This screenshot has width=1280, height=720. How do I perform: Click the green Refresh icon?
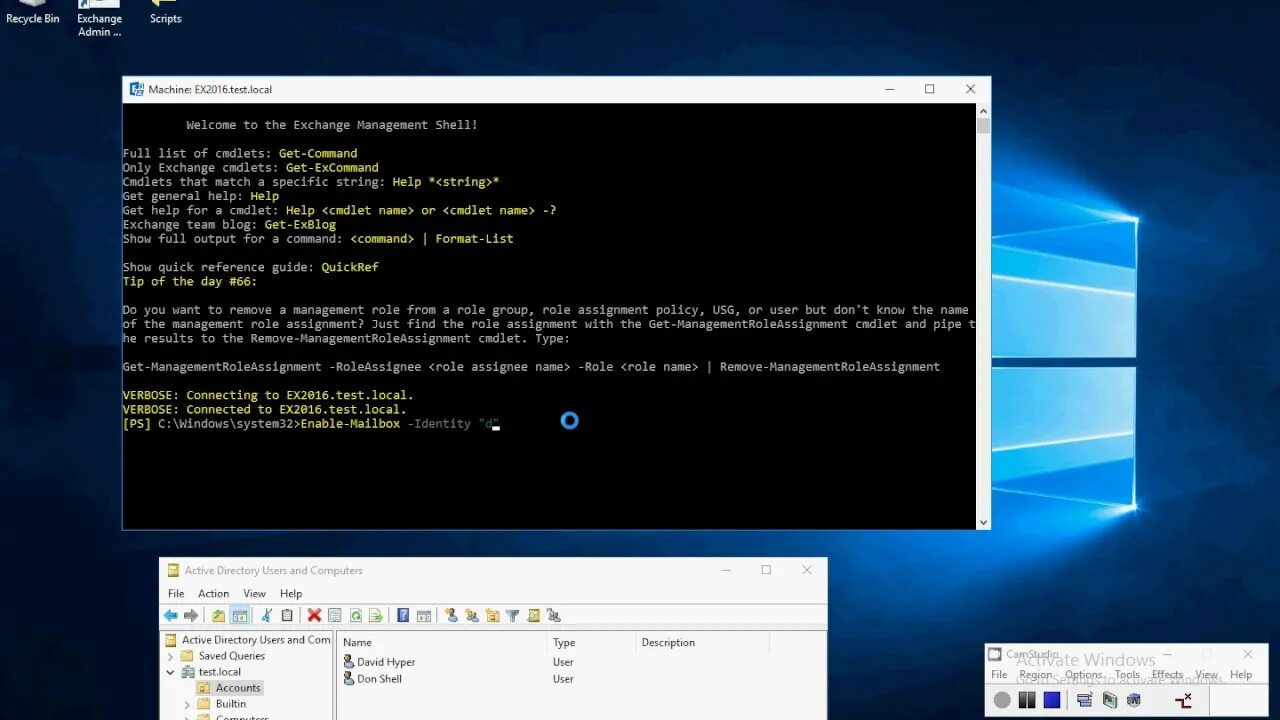tap(356, 616)
